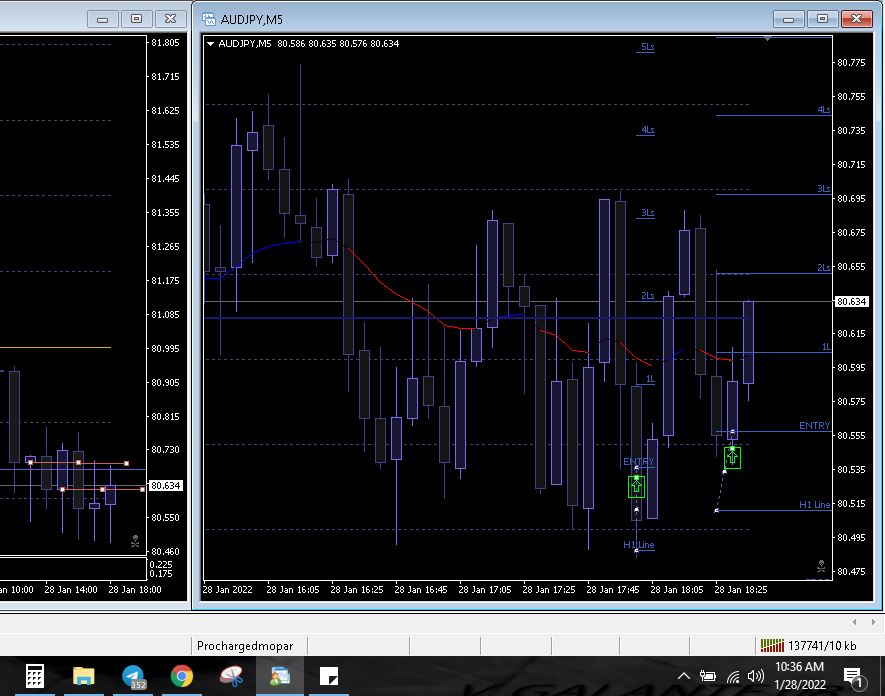Click the MetaTrader taskbar icon

click(280, 676)
